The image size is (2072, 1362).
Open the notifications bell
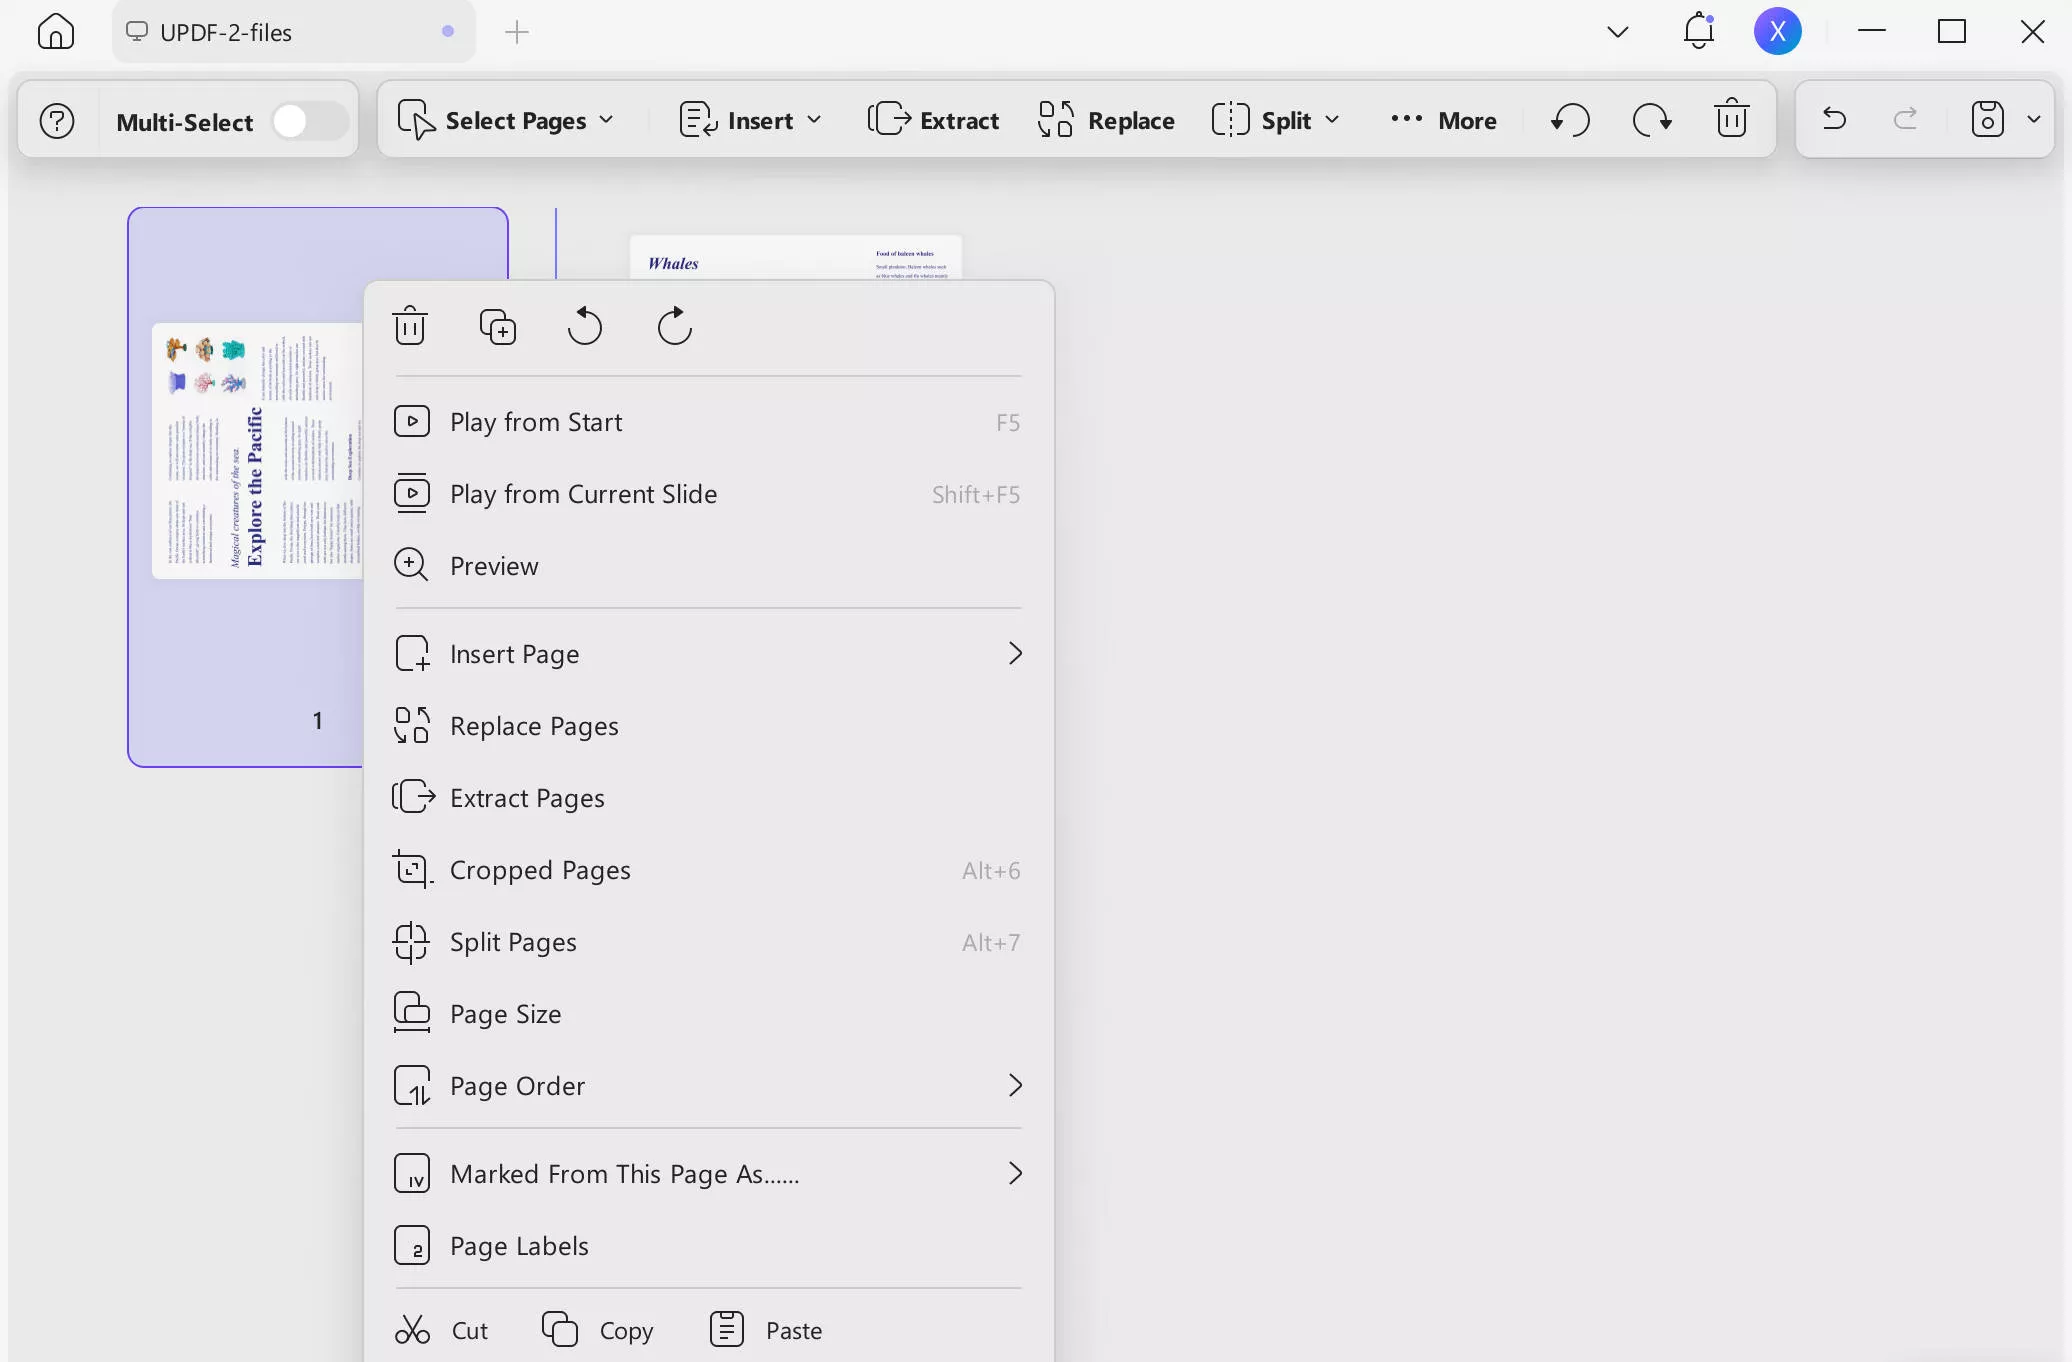(1696, 31)
